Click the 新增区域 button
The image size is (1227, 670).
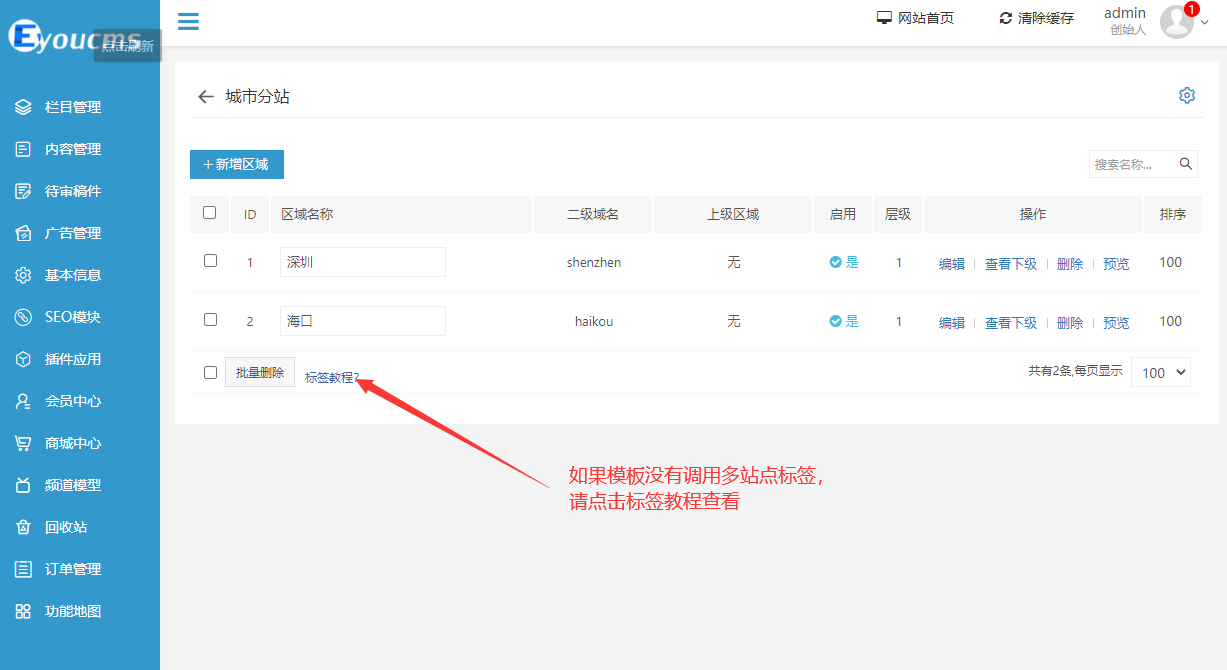pos(237,164)
